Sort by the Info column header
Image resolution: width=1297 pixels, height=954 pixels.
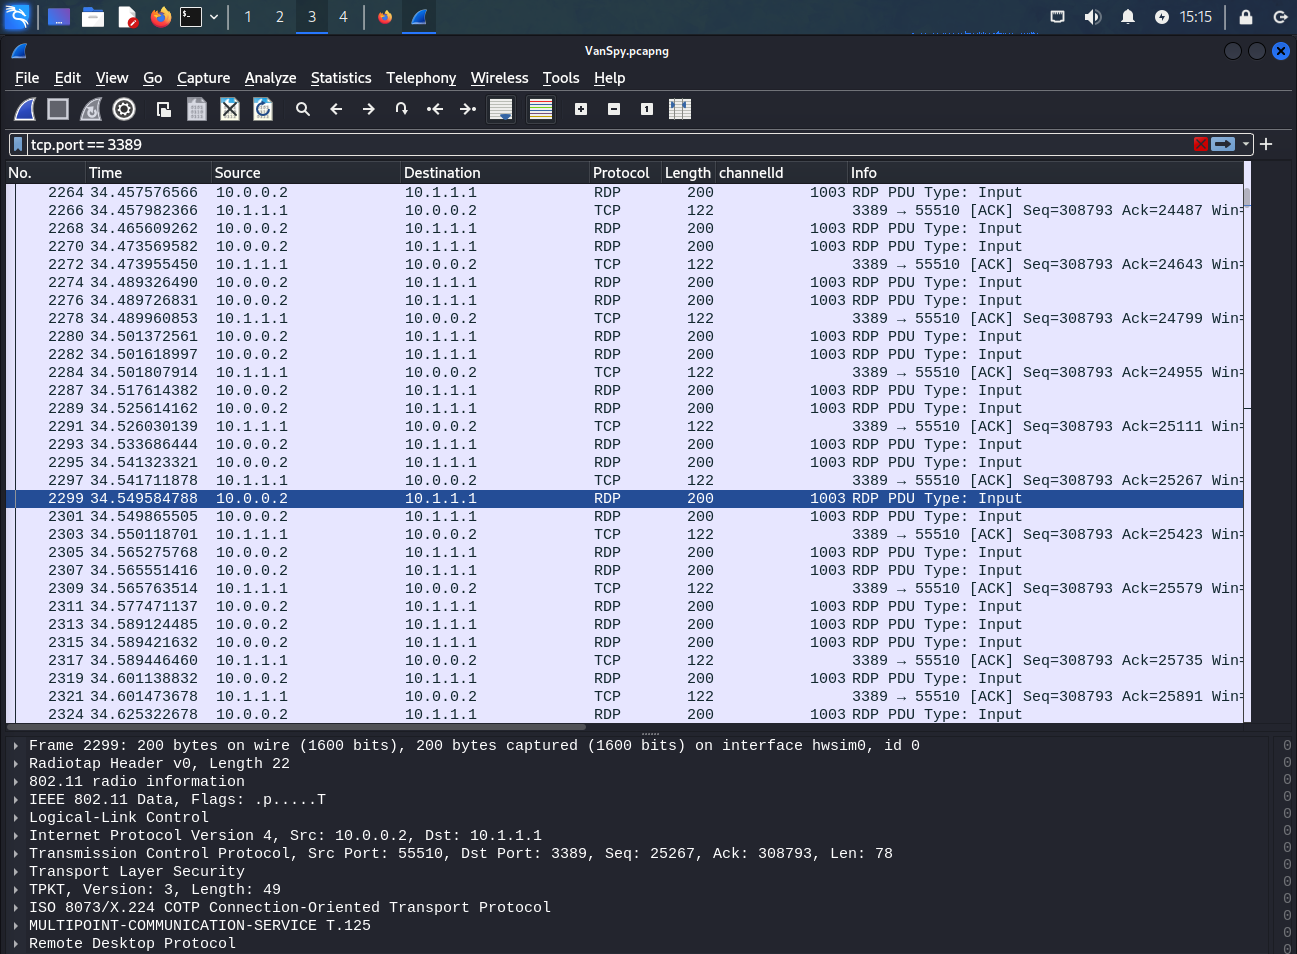tap(1046, 173)
